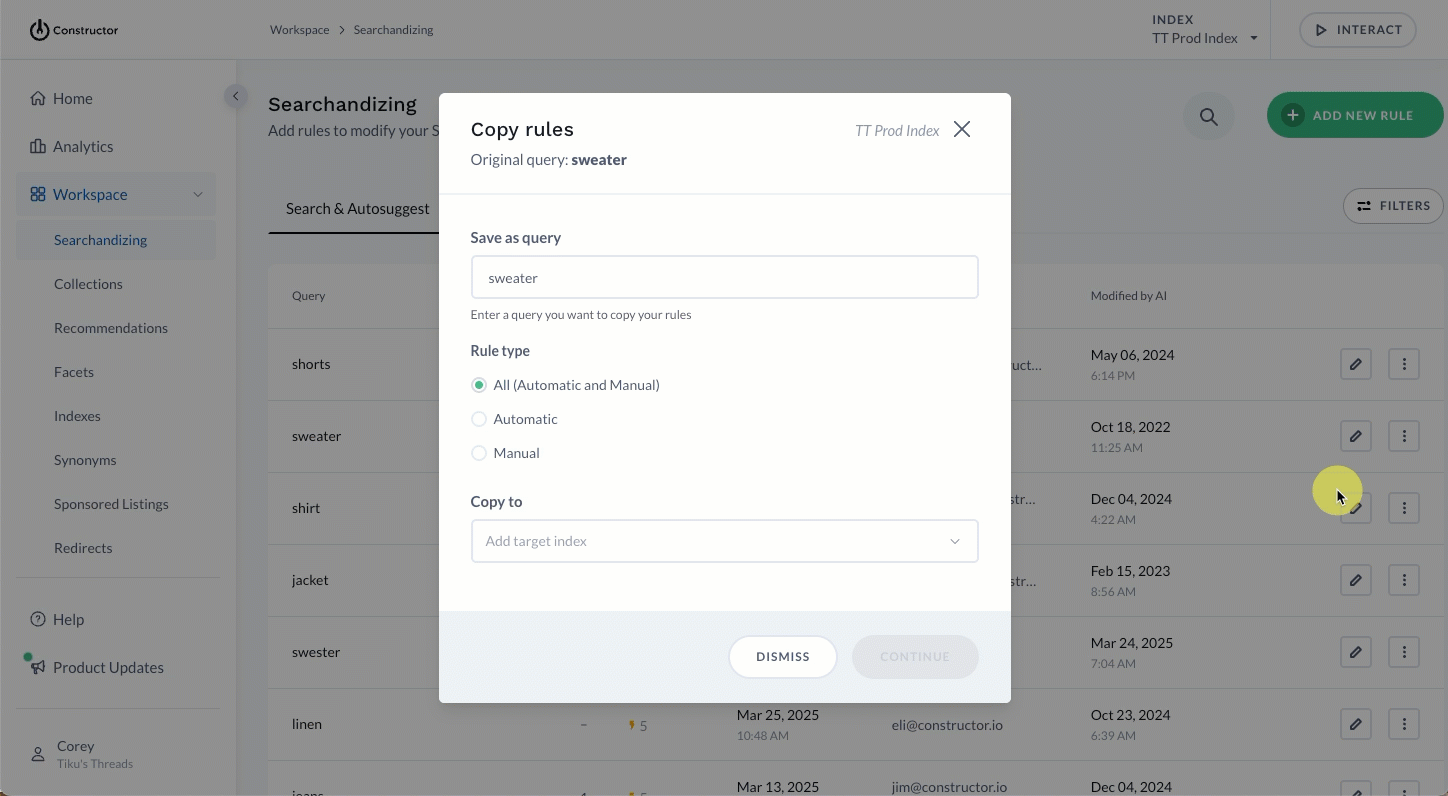1448x796 pixels.
Task: Open Recommendations page
Action: [x=111, y=328]
